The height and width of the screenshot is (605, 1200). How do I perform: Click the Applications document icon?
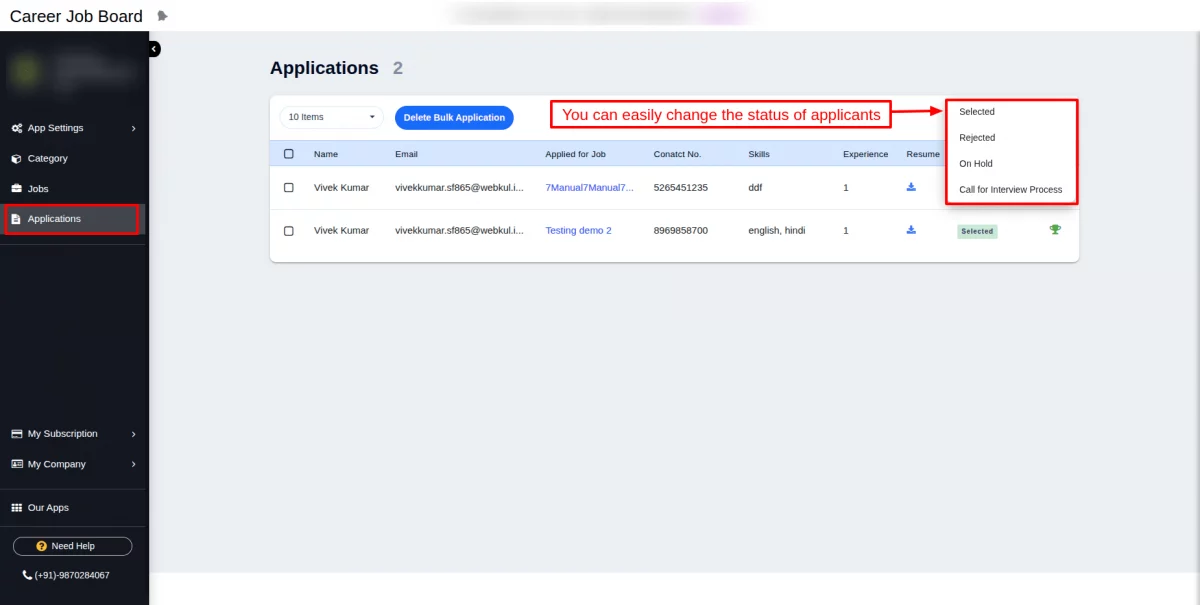16,219
